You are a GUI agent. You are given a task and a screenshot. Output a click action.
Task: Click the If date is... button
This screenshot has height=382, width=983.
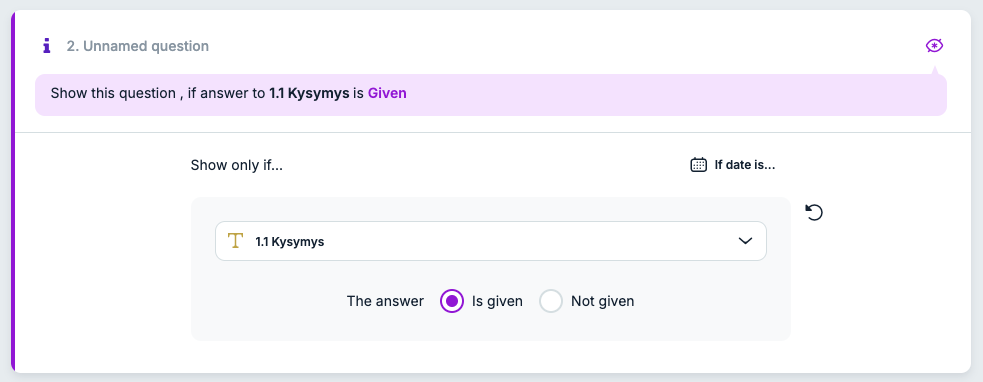(733, 165)
